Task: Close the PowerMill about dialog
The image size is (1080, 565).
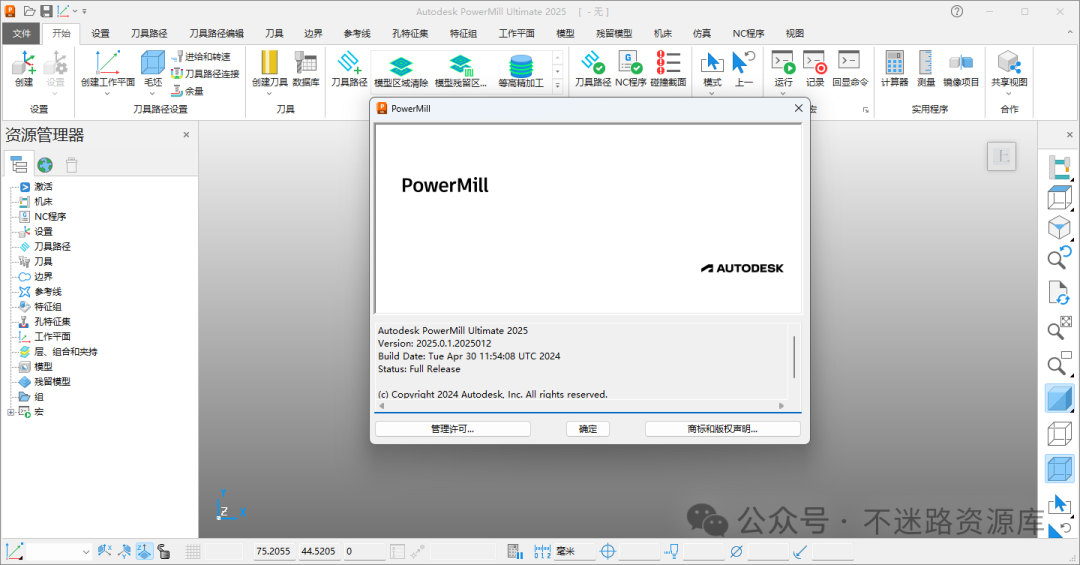Action: click(x=798, y=108)
